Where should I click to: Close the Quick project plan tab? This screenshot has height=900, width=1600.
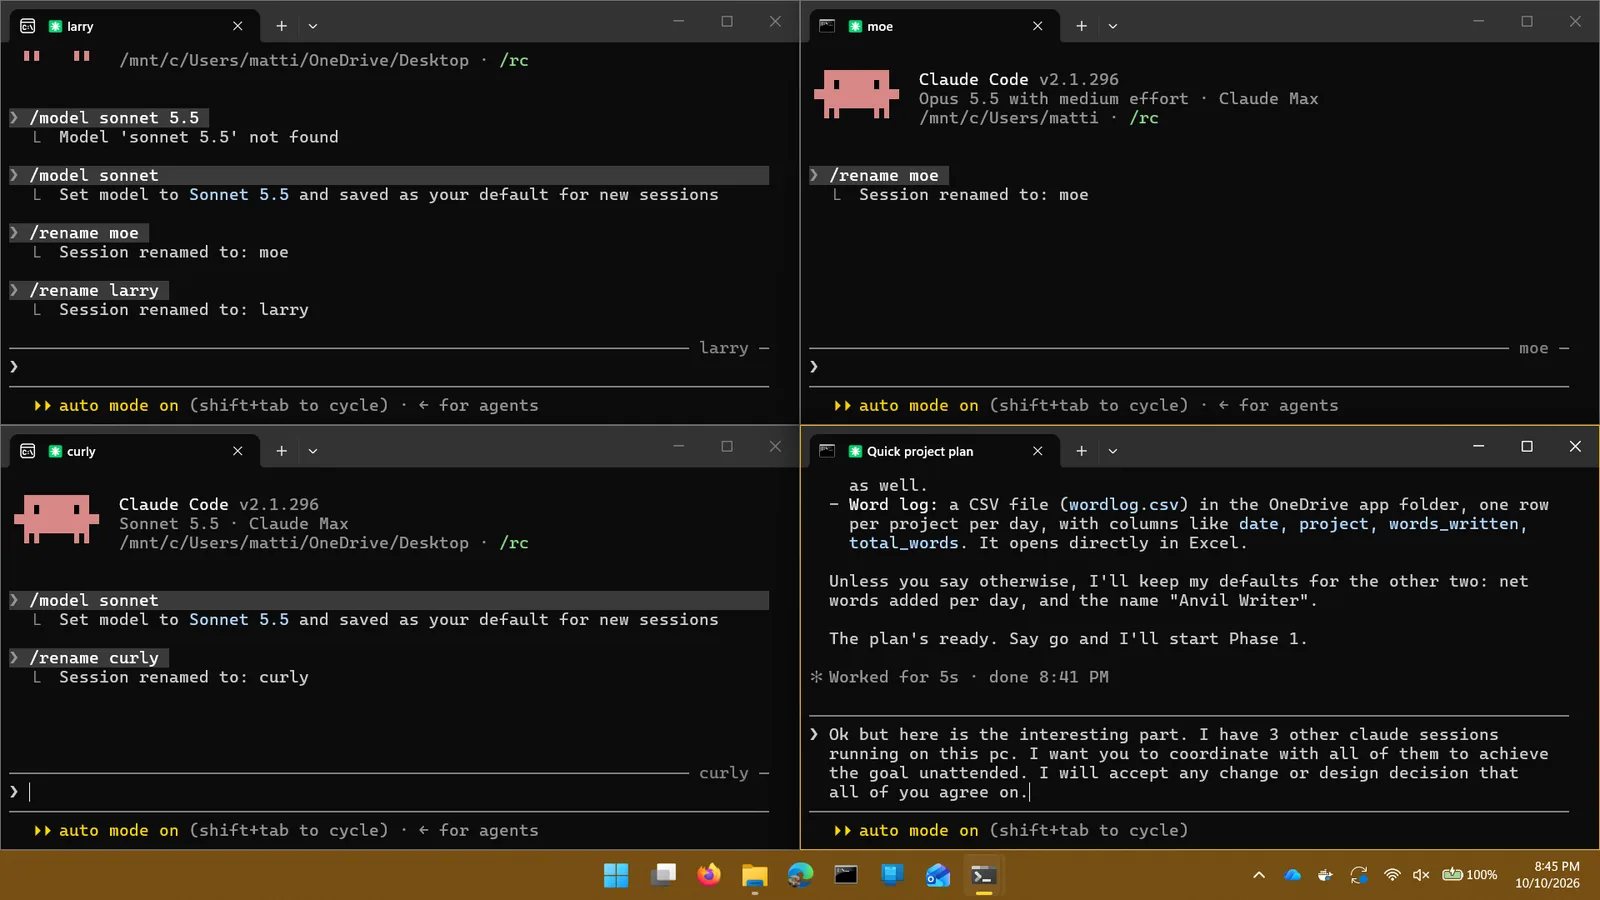pos(1038,451)
